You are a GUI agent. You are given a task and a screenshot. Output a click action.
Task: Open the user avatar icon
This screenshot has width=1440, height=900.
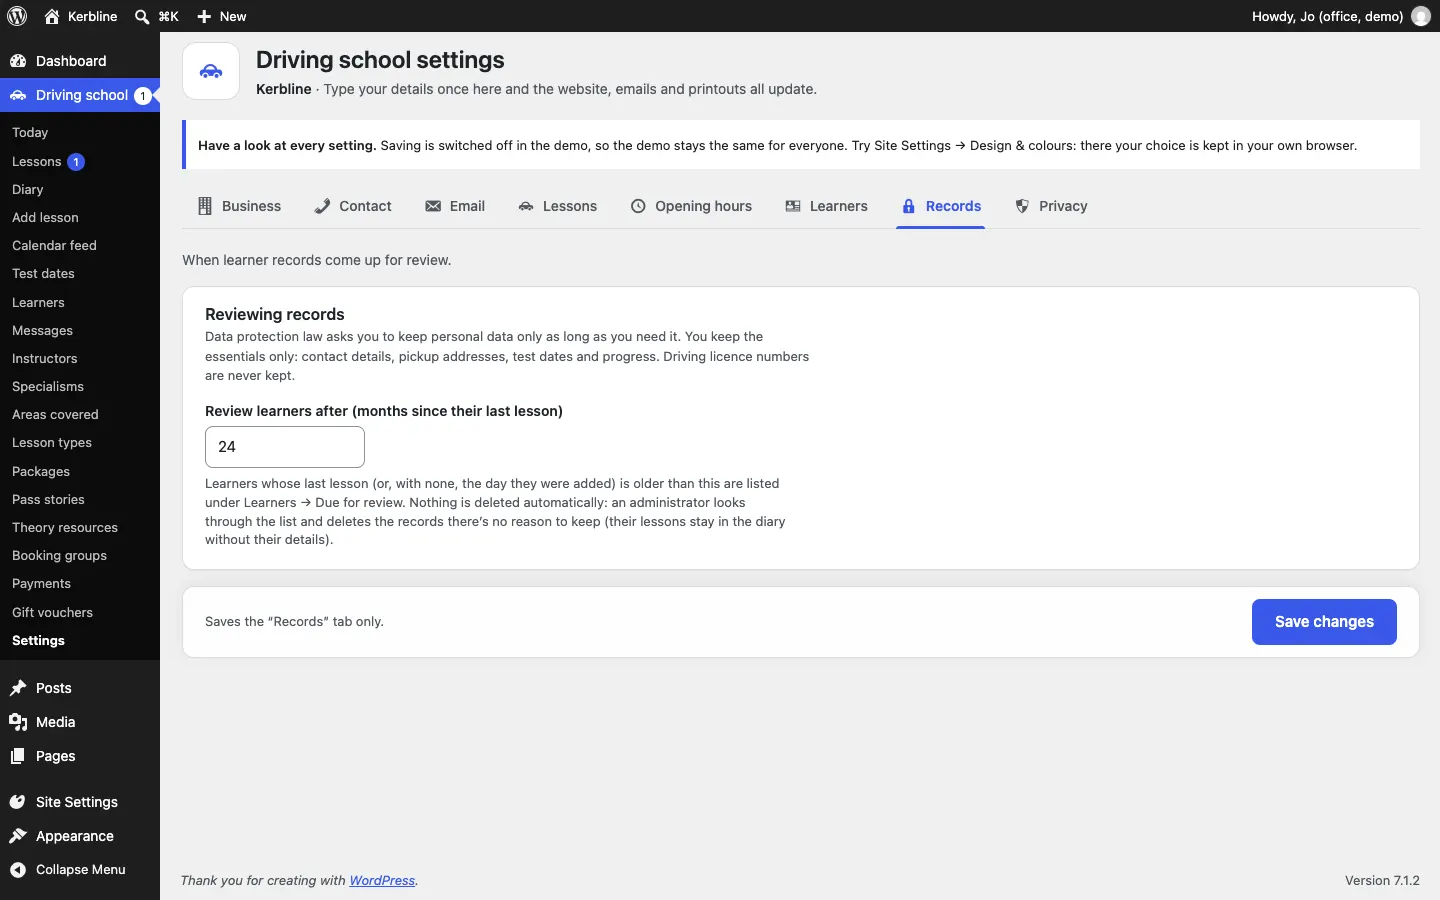pos(1421,16)
